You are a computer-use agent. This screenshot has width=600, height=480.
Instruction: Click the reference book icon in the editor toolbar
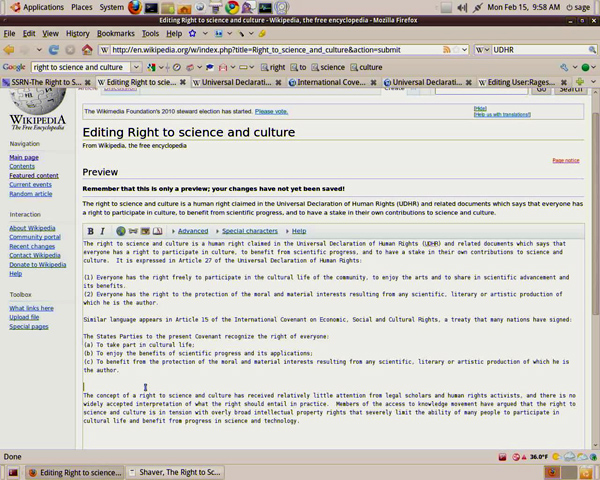tap(157, 231)
